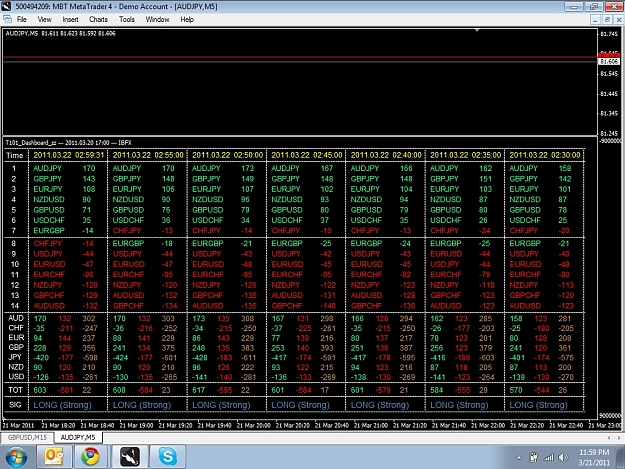Screen dimensions: 625x469
Task: Open the Insert menu
Action: (70, 20)
